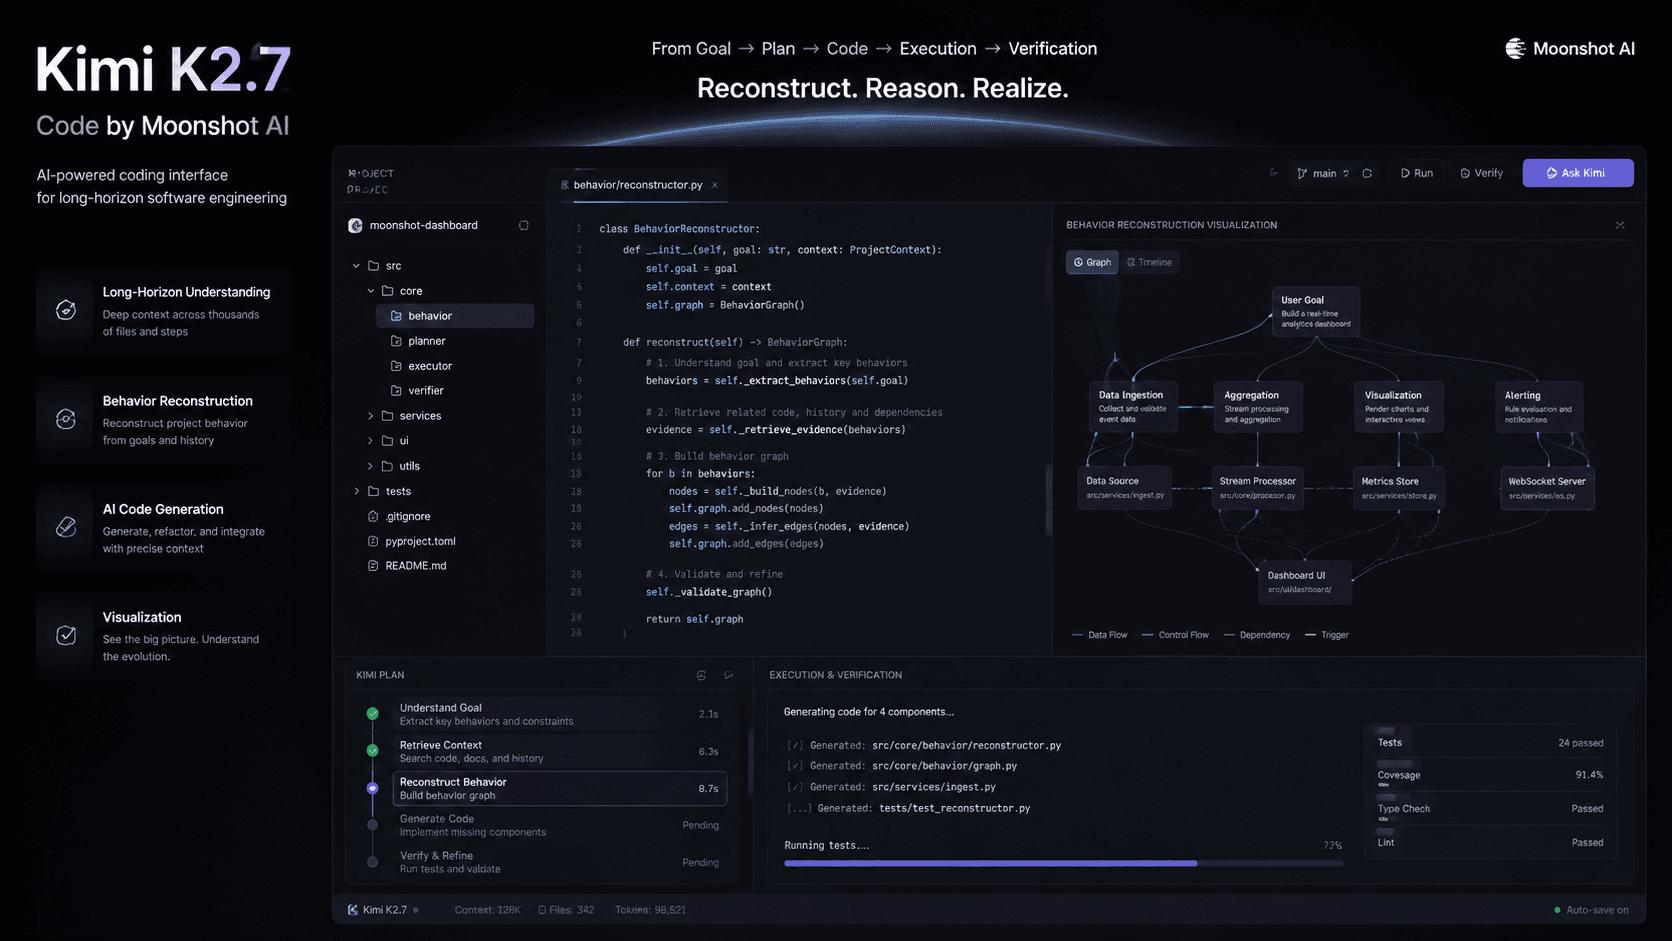
Task: Click the Verify button
Action: (1481, 173)
